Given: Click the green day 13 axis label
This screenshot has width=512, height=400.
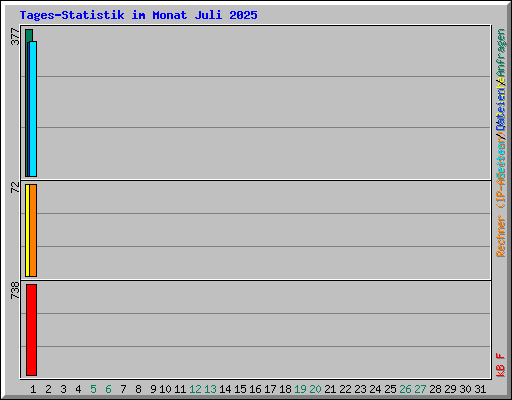Looking at the screenshot, I should [x=210, y=389].
